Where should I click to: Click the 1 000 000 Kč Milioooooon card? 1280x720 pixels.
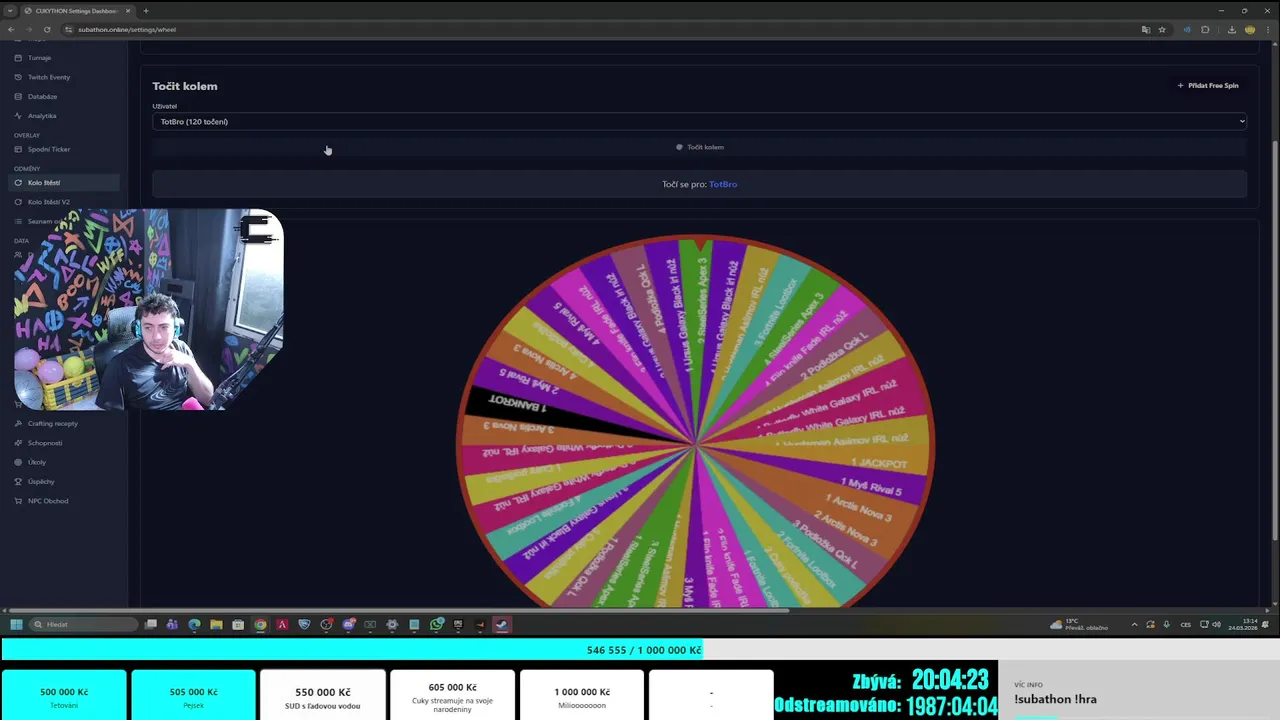582,696
